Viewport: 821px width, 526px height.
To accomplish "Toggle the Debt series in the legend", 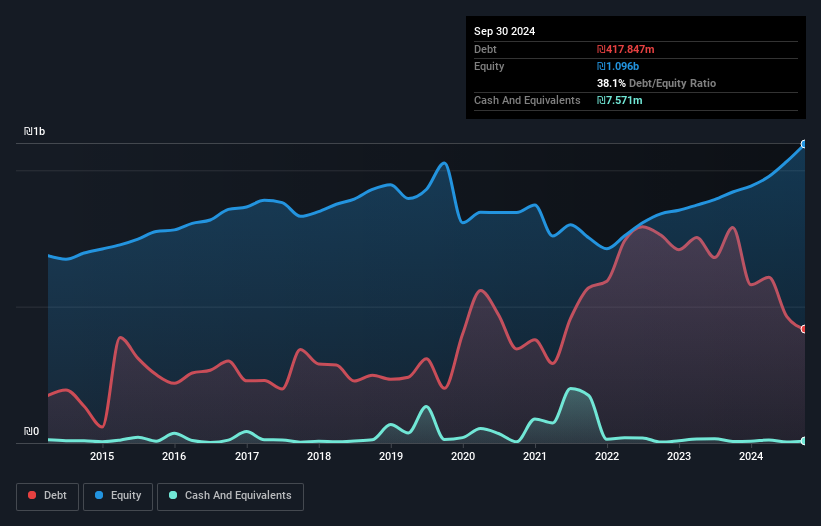I will pos(48,496).
